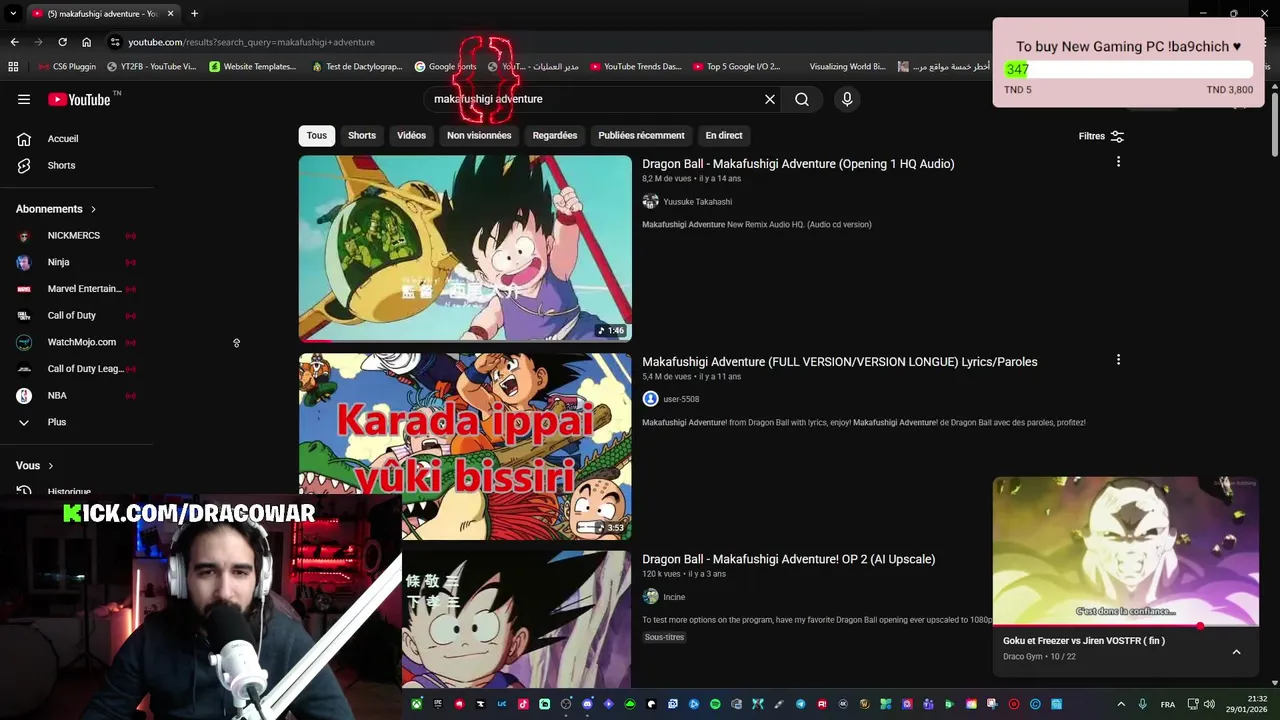Open Spotify from the taskbar
1280x720 pixels.
pyautogui.click(x=715, y=704)
